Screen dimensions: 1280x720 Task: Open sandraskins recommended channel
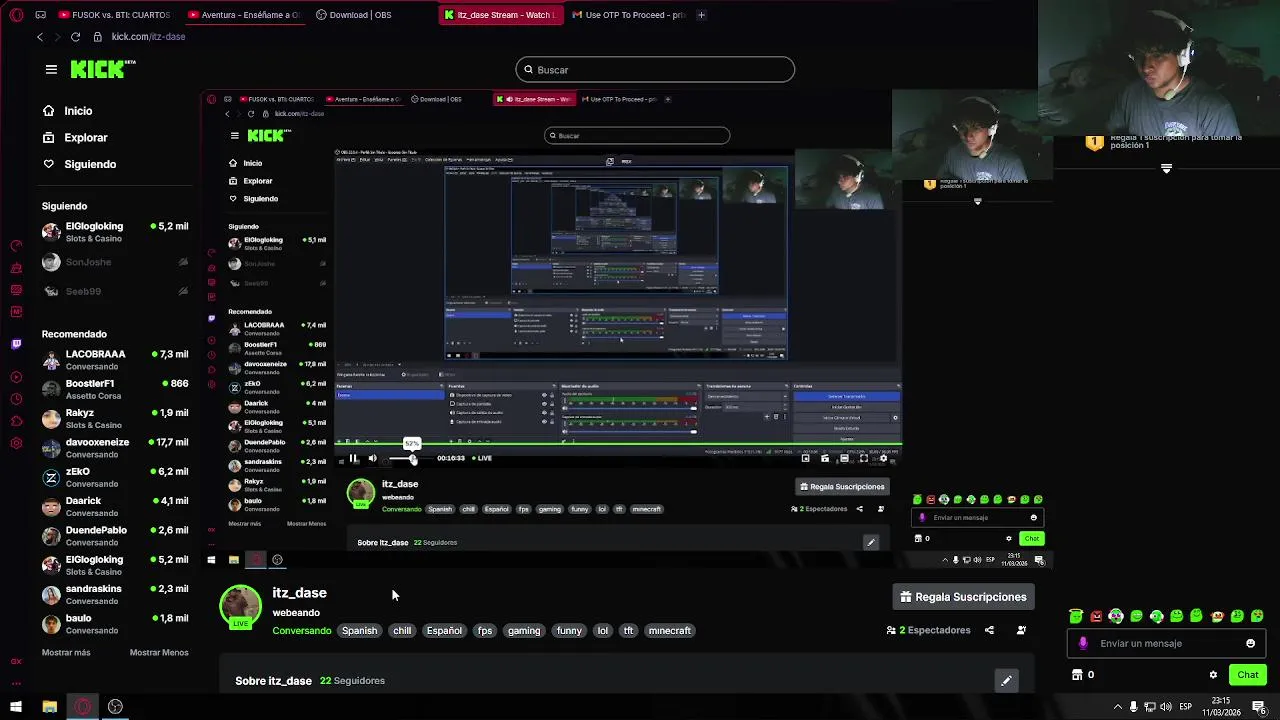coord(115,594)
